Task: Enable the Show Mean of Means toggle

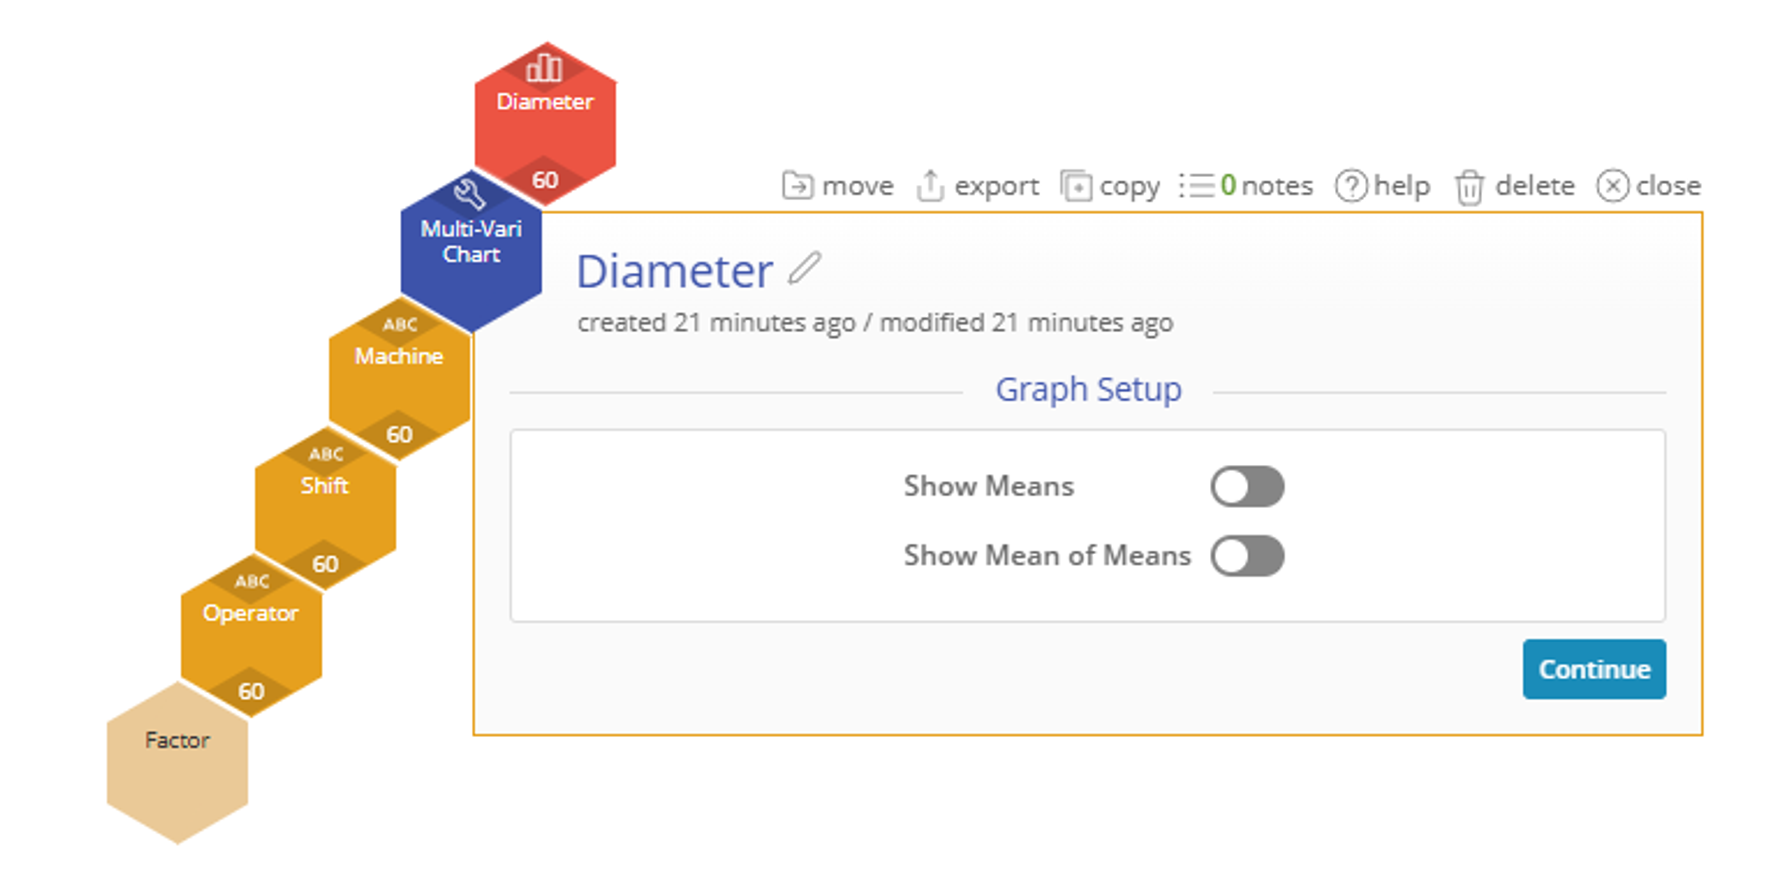Action: [x=1247, y=556]
